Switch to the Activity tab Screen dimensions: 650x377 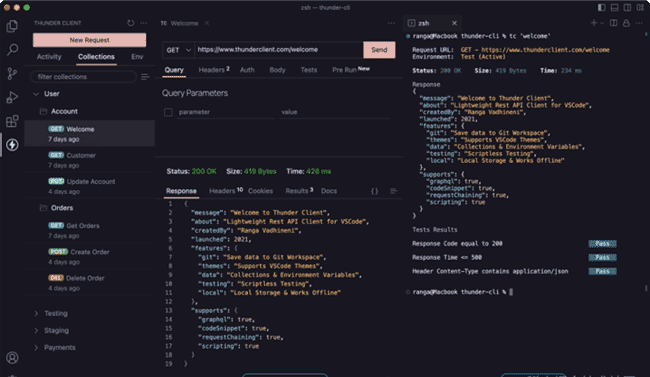pos(49,57)
